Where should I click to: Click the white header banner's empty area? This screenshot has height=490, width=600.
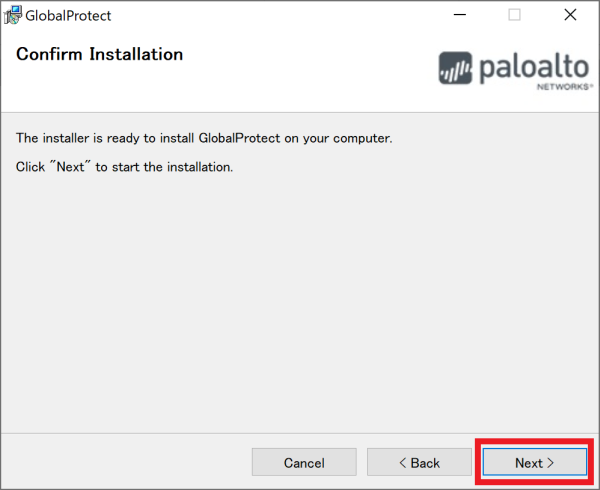click(x=300, y=85)
